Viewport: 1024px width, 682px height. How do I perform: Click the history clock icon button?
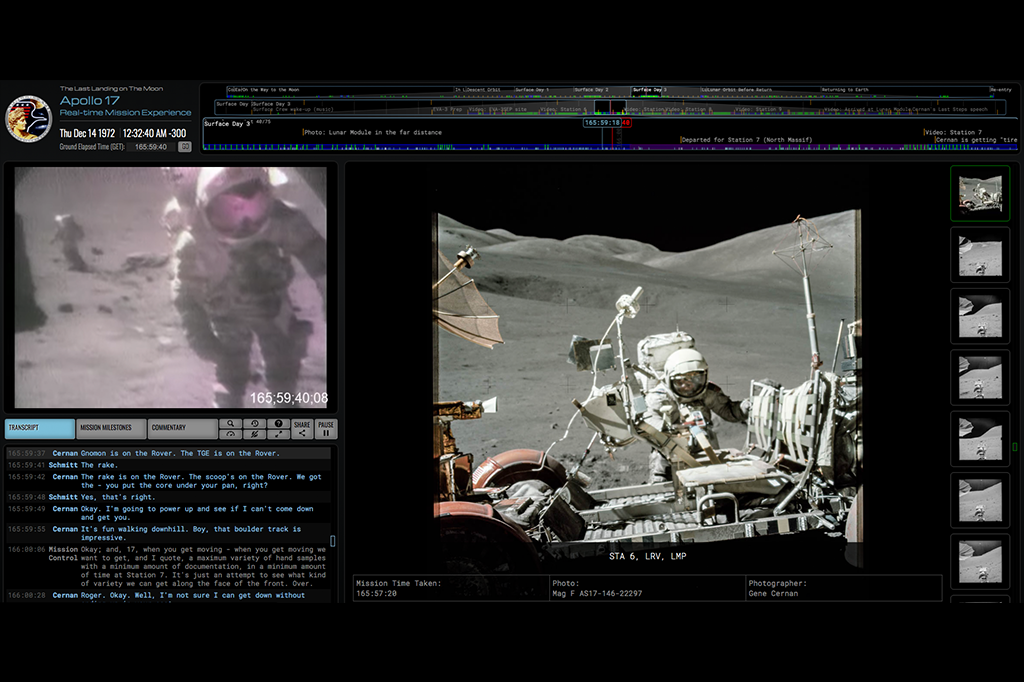point(255,424)
